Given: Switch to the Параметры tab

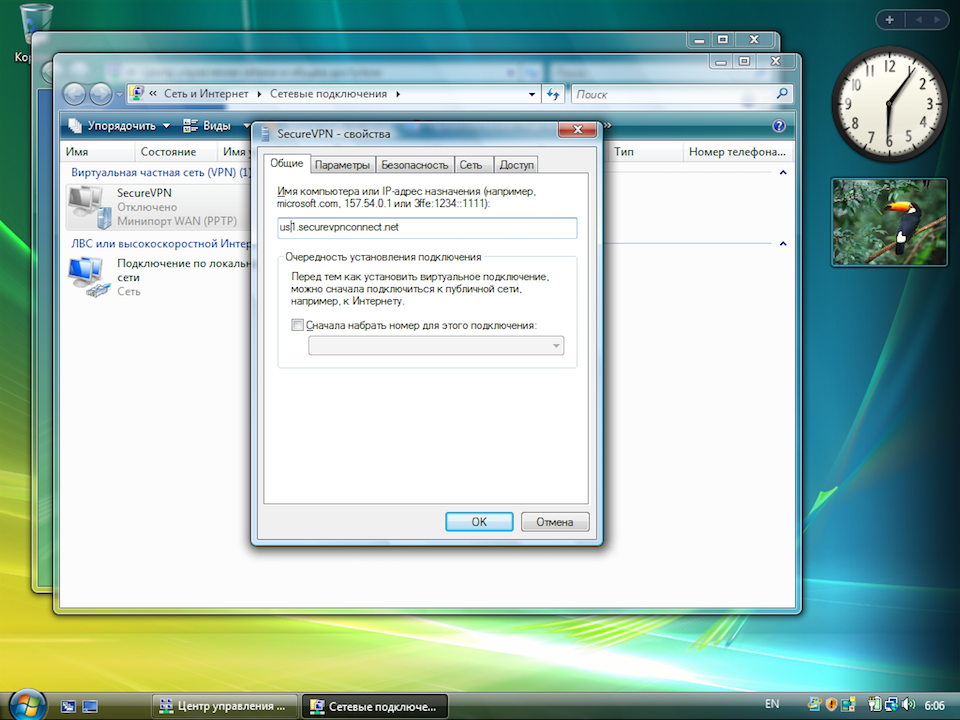Looking at the screenshot, I should 342,165.
